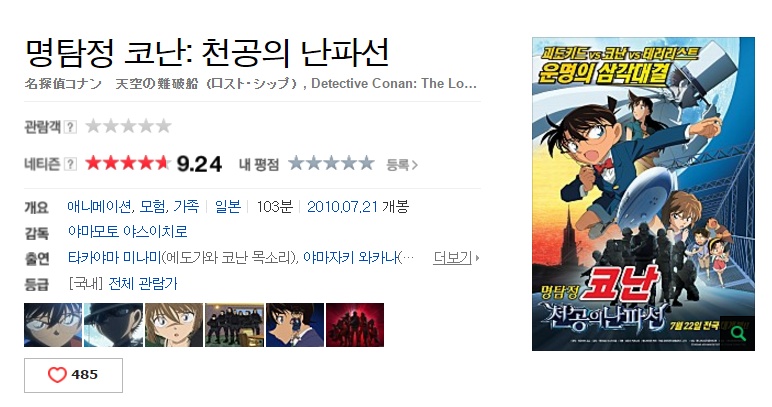Click the question mark icon beside 관람객
This screenshot has width=772, height=407.
coord(70,127)
